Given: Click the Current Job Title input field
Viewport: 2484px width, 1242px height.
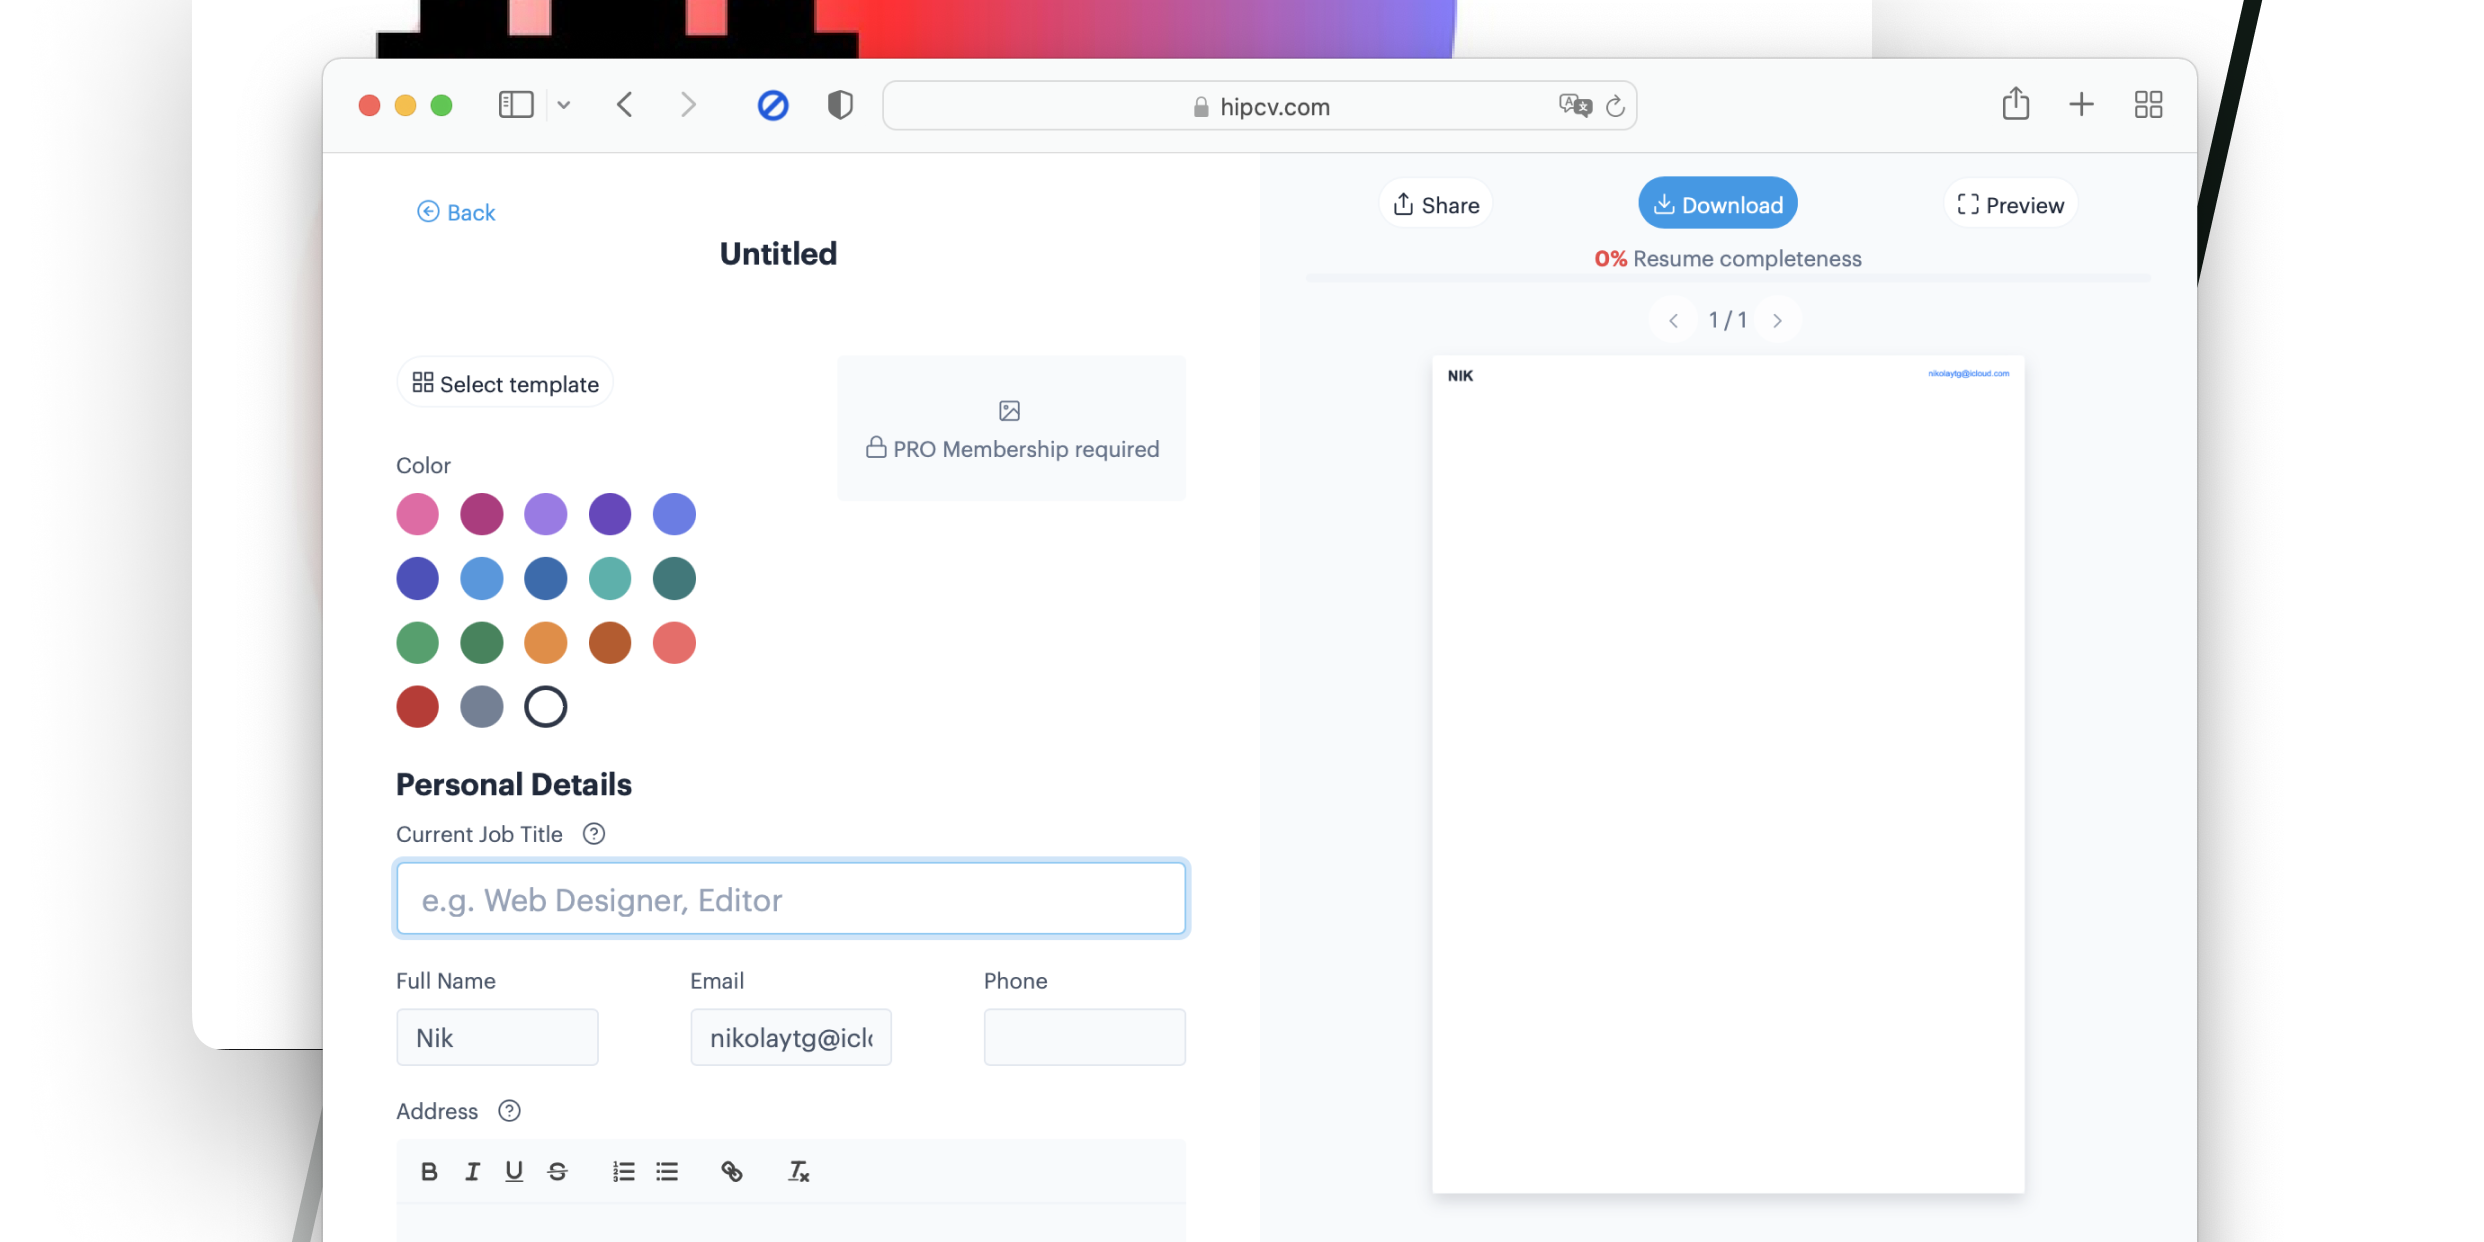Looking at the screenshot, I should pyautogui.click(x=791, y=898).
